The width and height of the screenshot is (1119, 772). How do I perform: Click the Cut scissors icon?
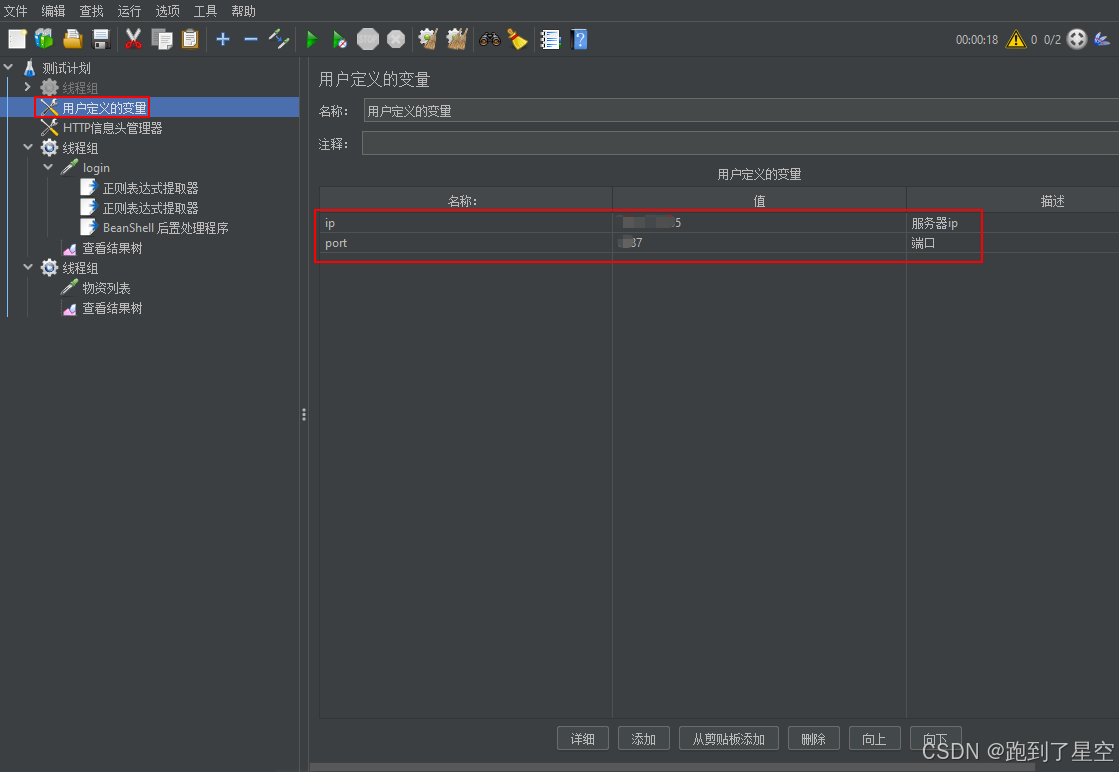[x=133, y=39]
